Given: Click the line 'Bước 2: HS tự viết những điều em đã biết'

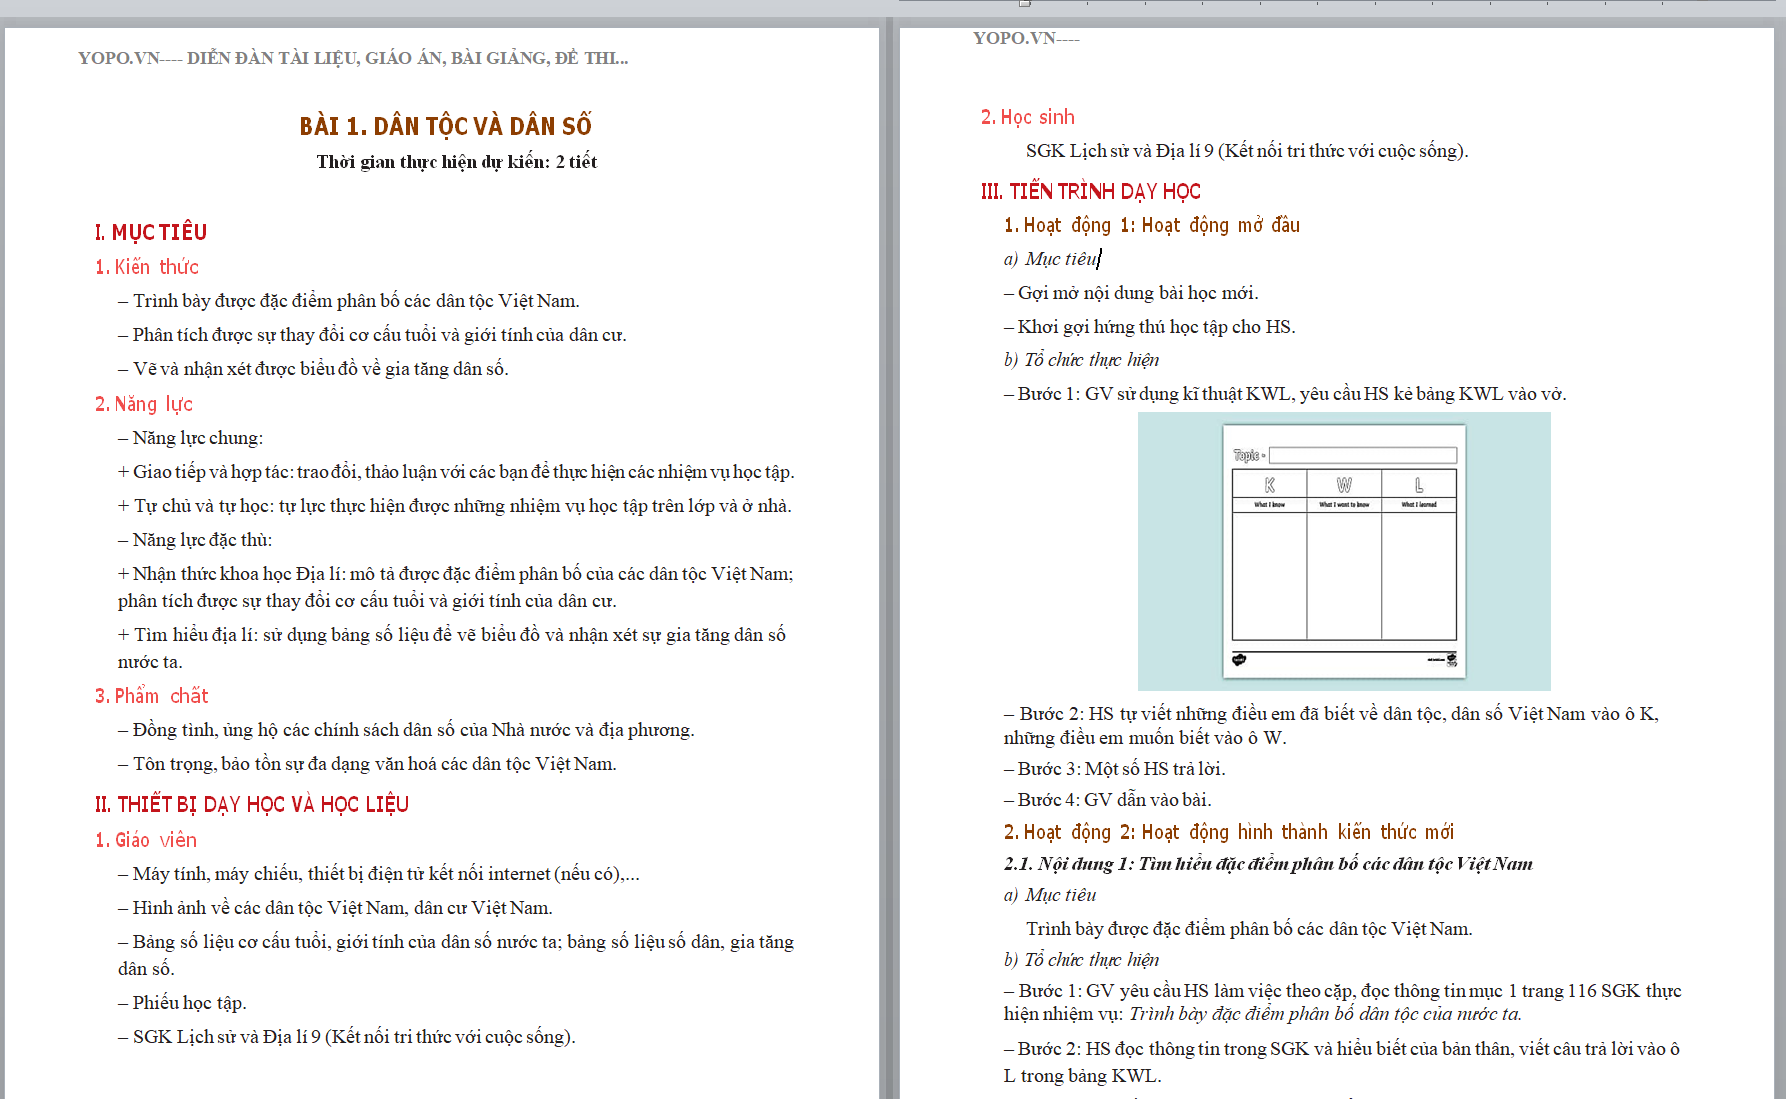Looking at the screenshot, I should pyautogui.click(x=1331, y=726).
